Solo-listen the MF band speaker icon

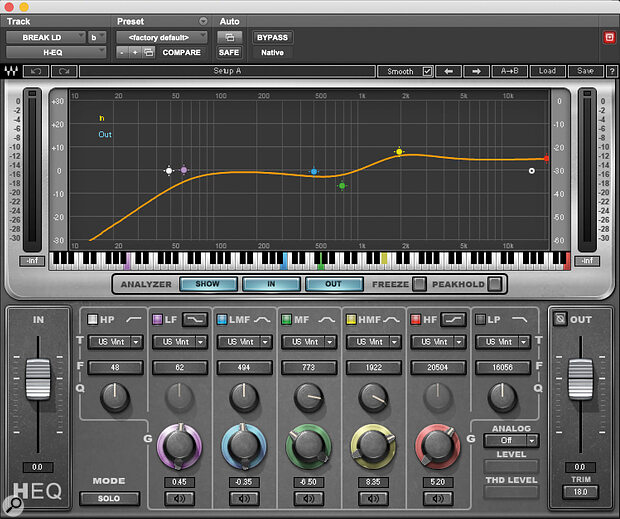tap(308, 498)
